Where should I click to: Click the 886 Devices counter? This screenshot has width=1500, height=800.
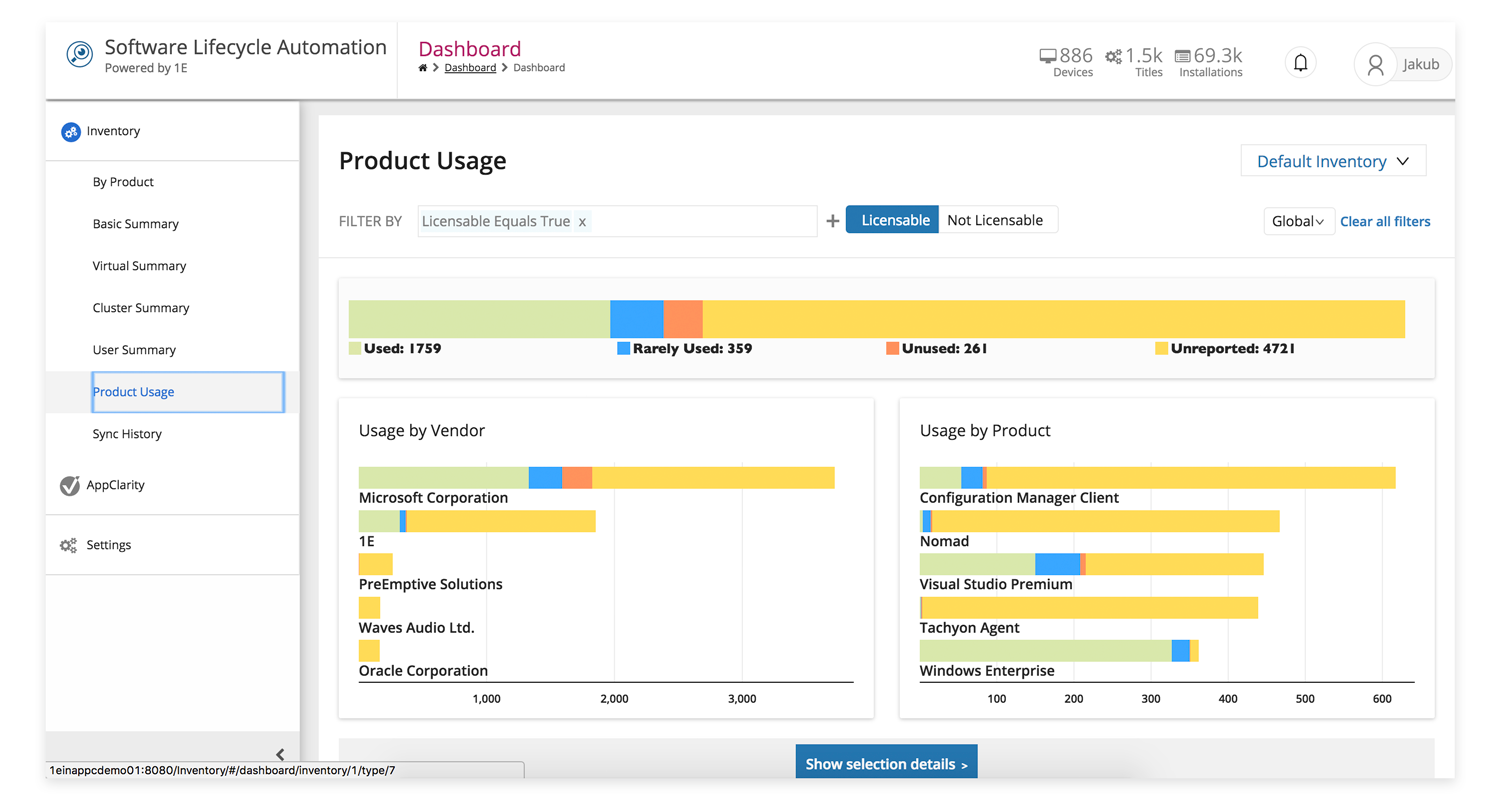point(1067,62)
